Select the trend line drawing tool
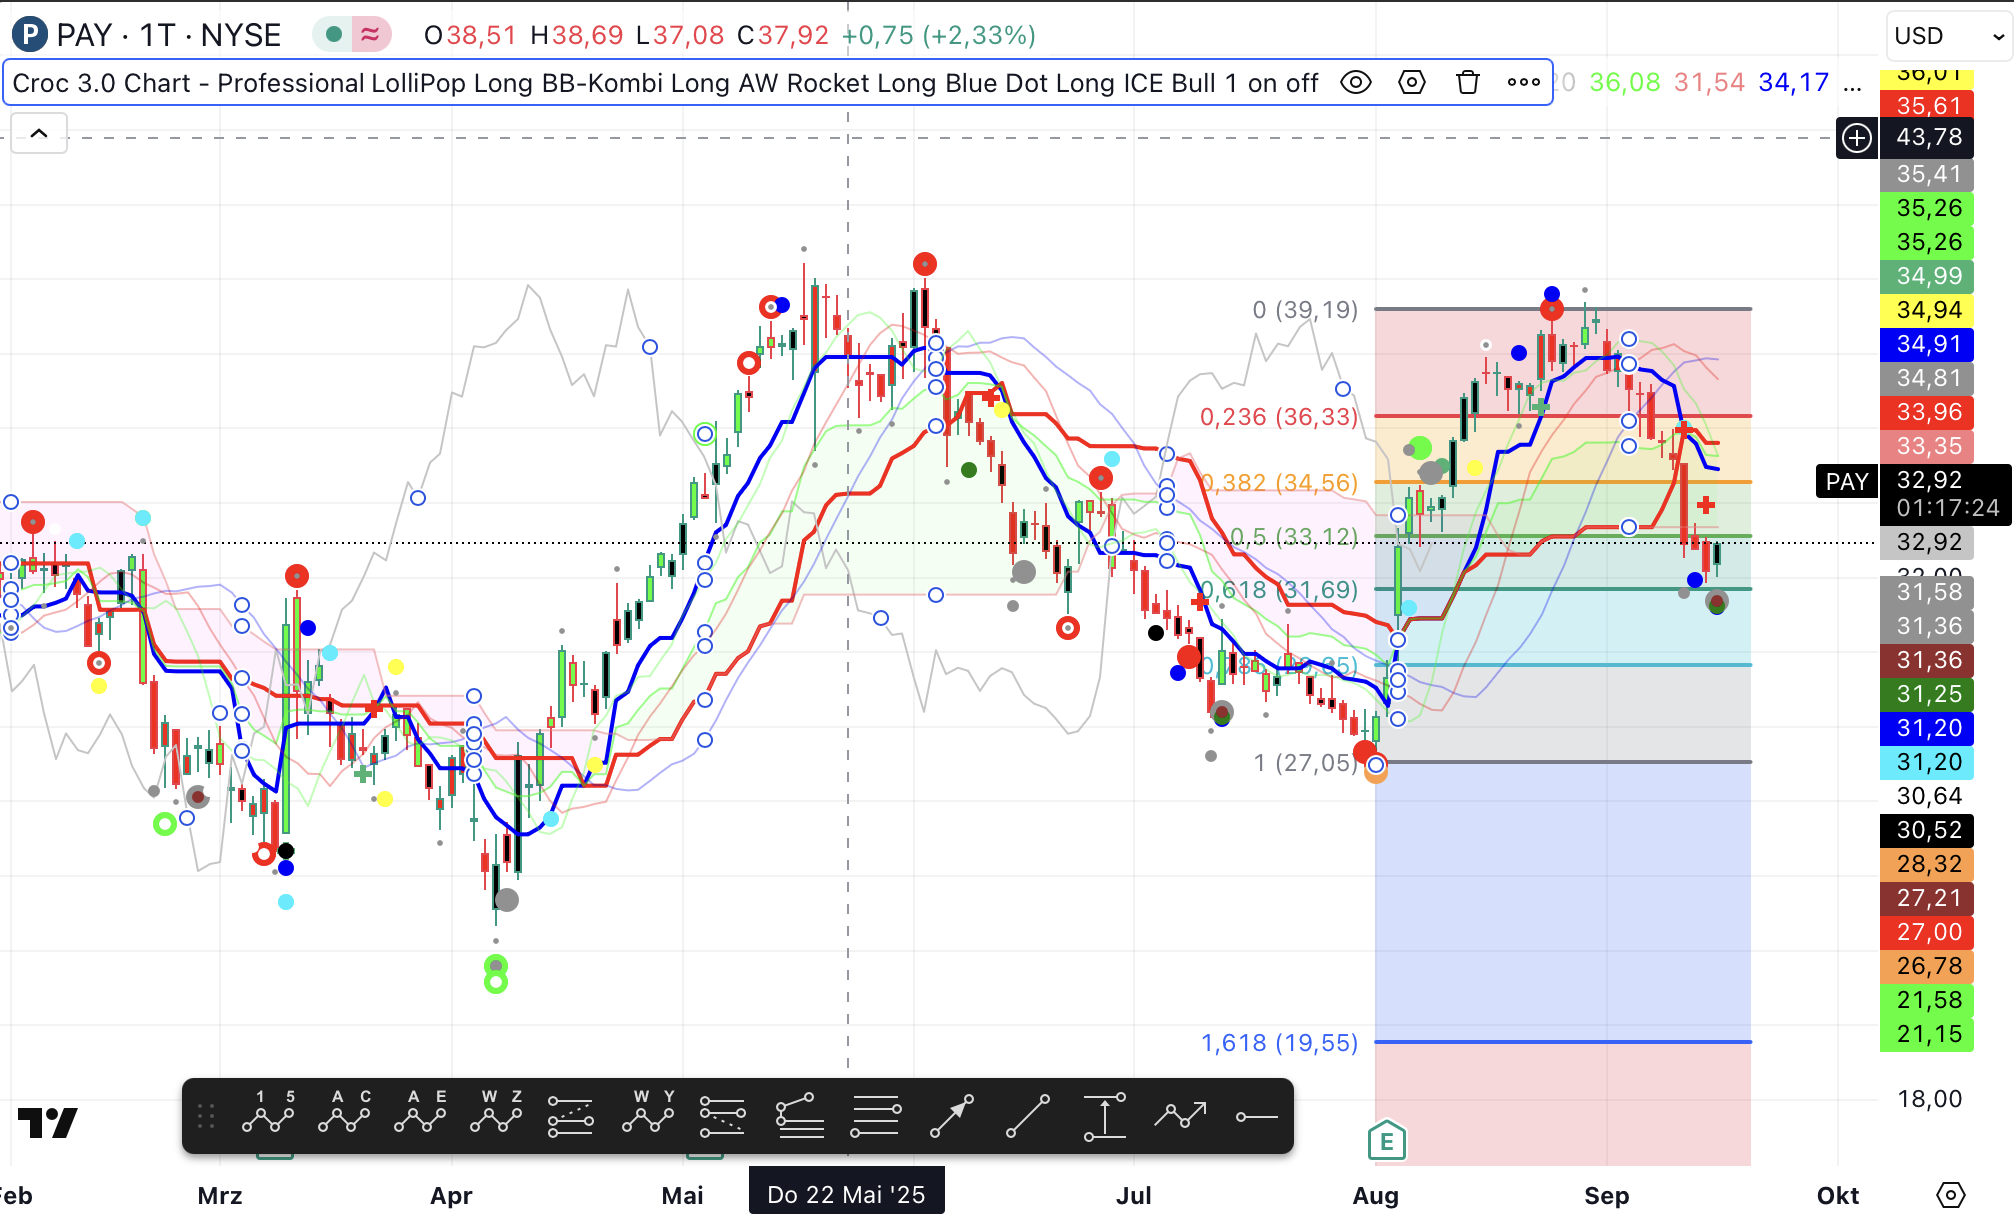 click(1027, 1115)
